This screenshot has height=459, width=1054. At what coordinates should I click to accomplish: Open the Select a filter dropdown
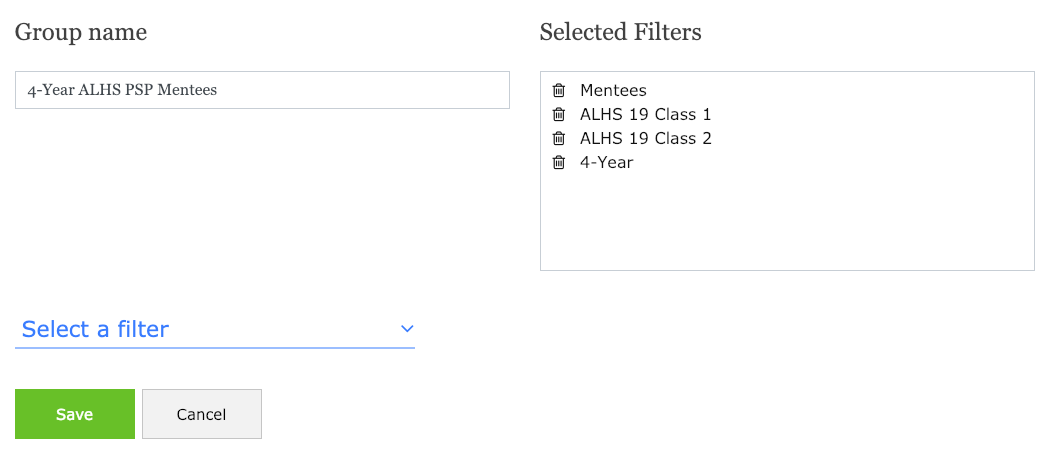point(215,329)
